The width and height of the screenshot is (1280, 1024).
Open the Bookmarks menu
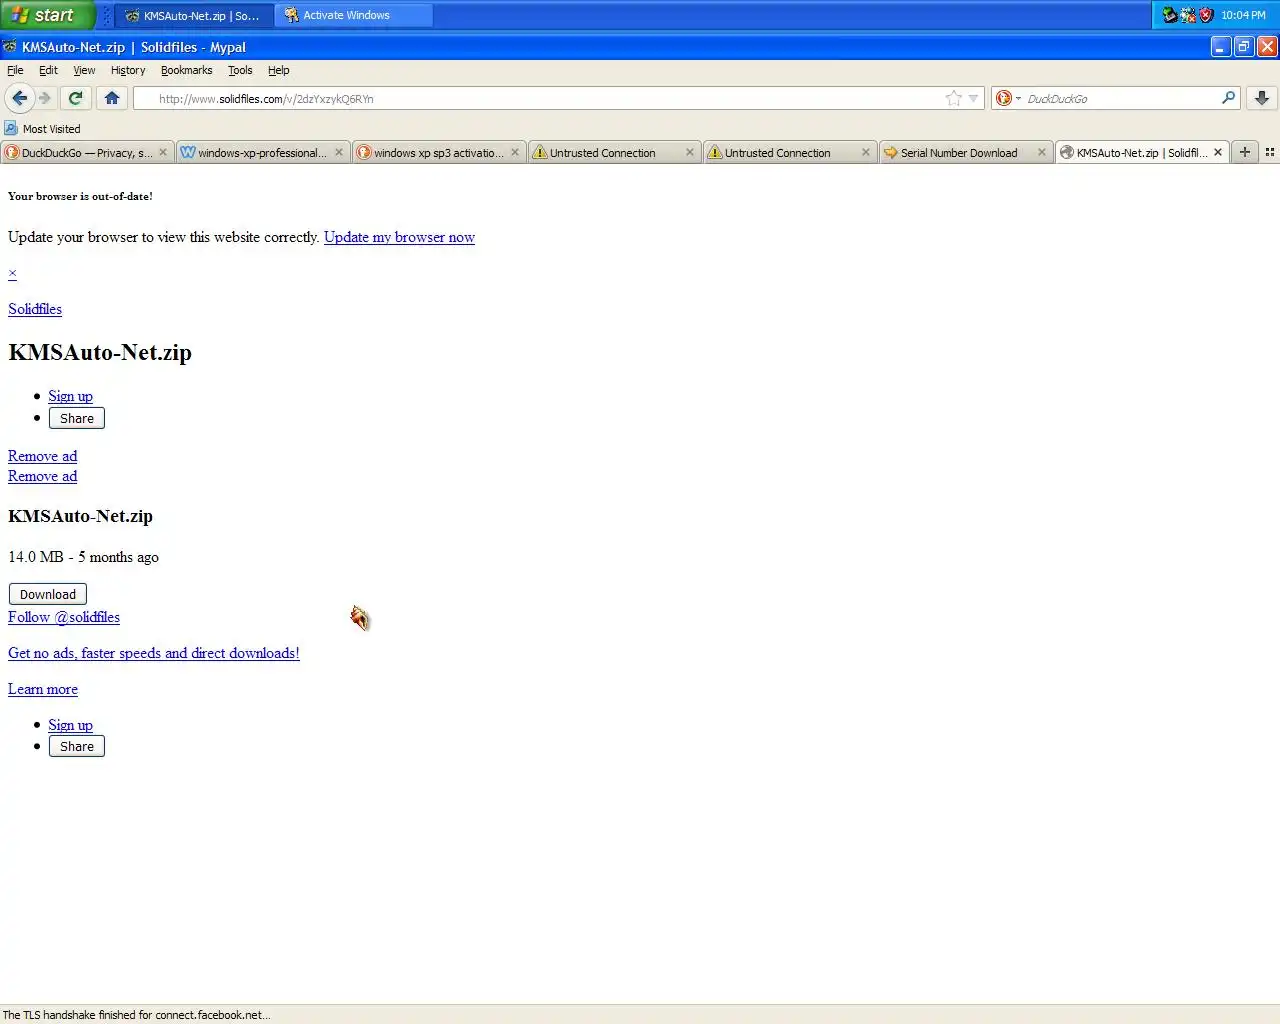coord(187,70)
